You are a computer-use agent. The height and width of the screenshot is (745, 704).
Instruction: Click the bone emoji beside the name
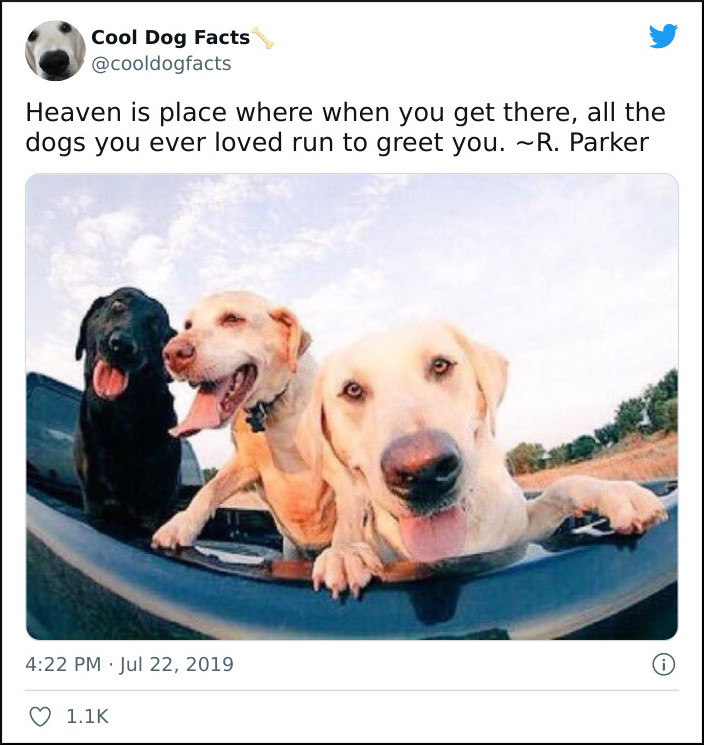click(x=263, y=38)
